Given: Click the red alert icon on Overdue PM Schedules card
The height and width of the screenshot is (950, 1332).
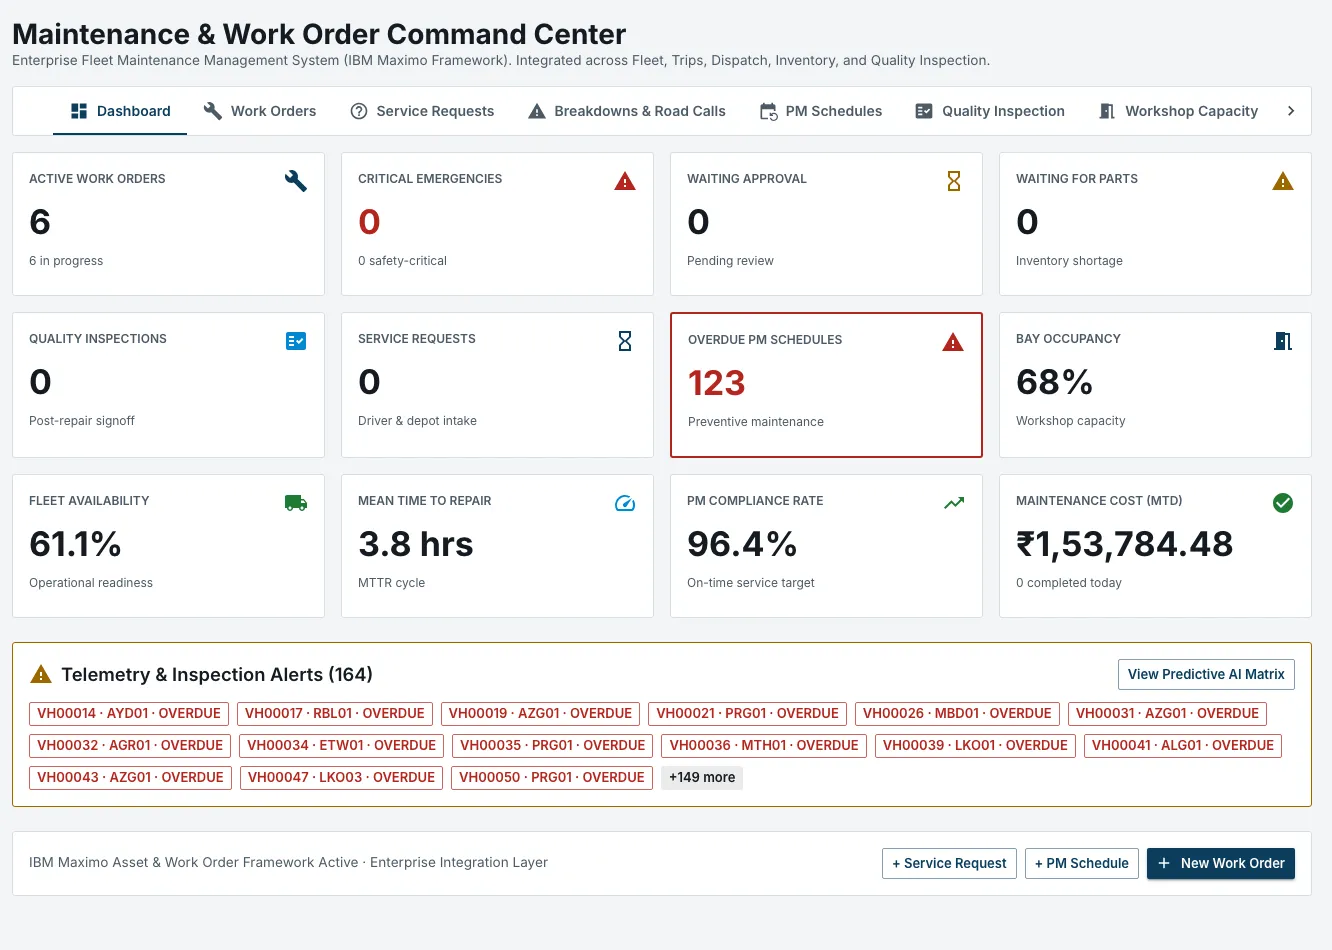Looking at the screenshot, I should [x=953, y=342].
